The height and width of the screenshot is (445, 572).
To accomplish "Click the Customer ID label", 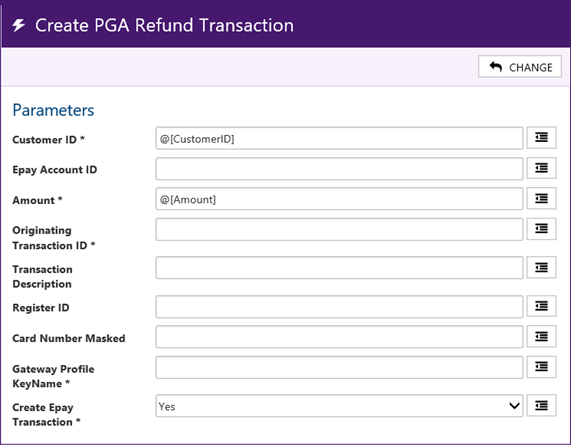I will (x=49, y=140).
